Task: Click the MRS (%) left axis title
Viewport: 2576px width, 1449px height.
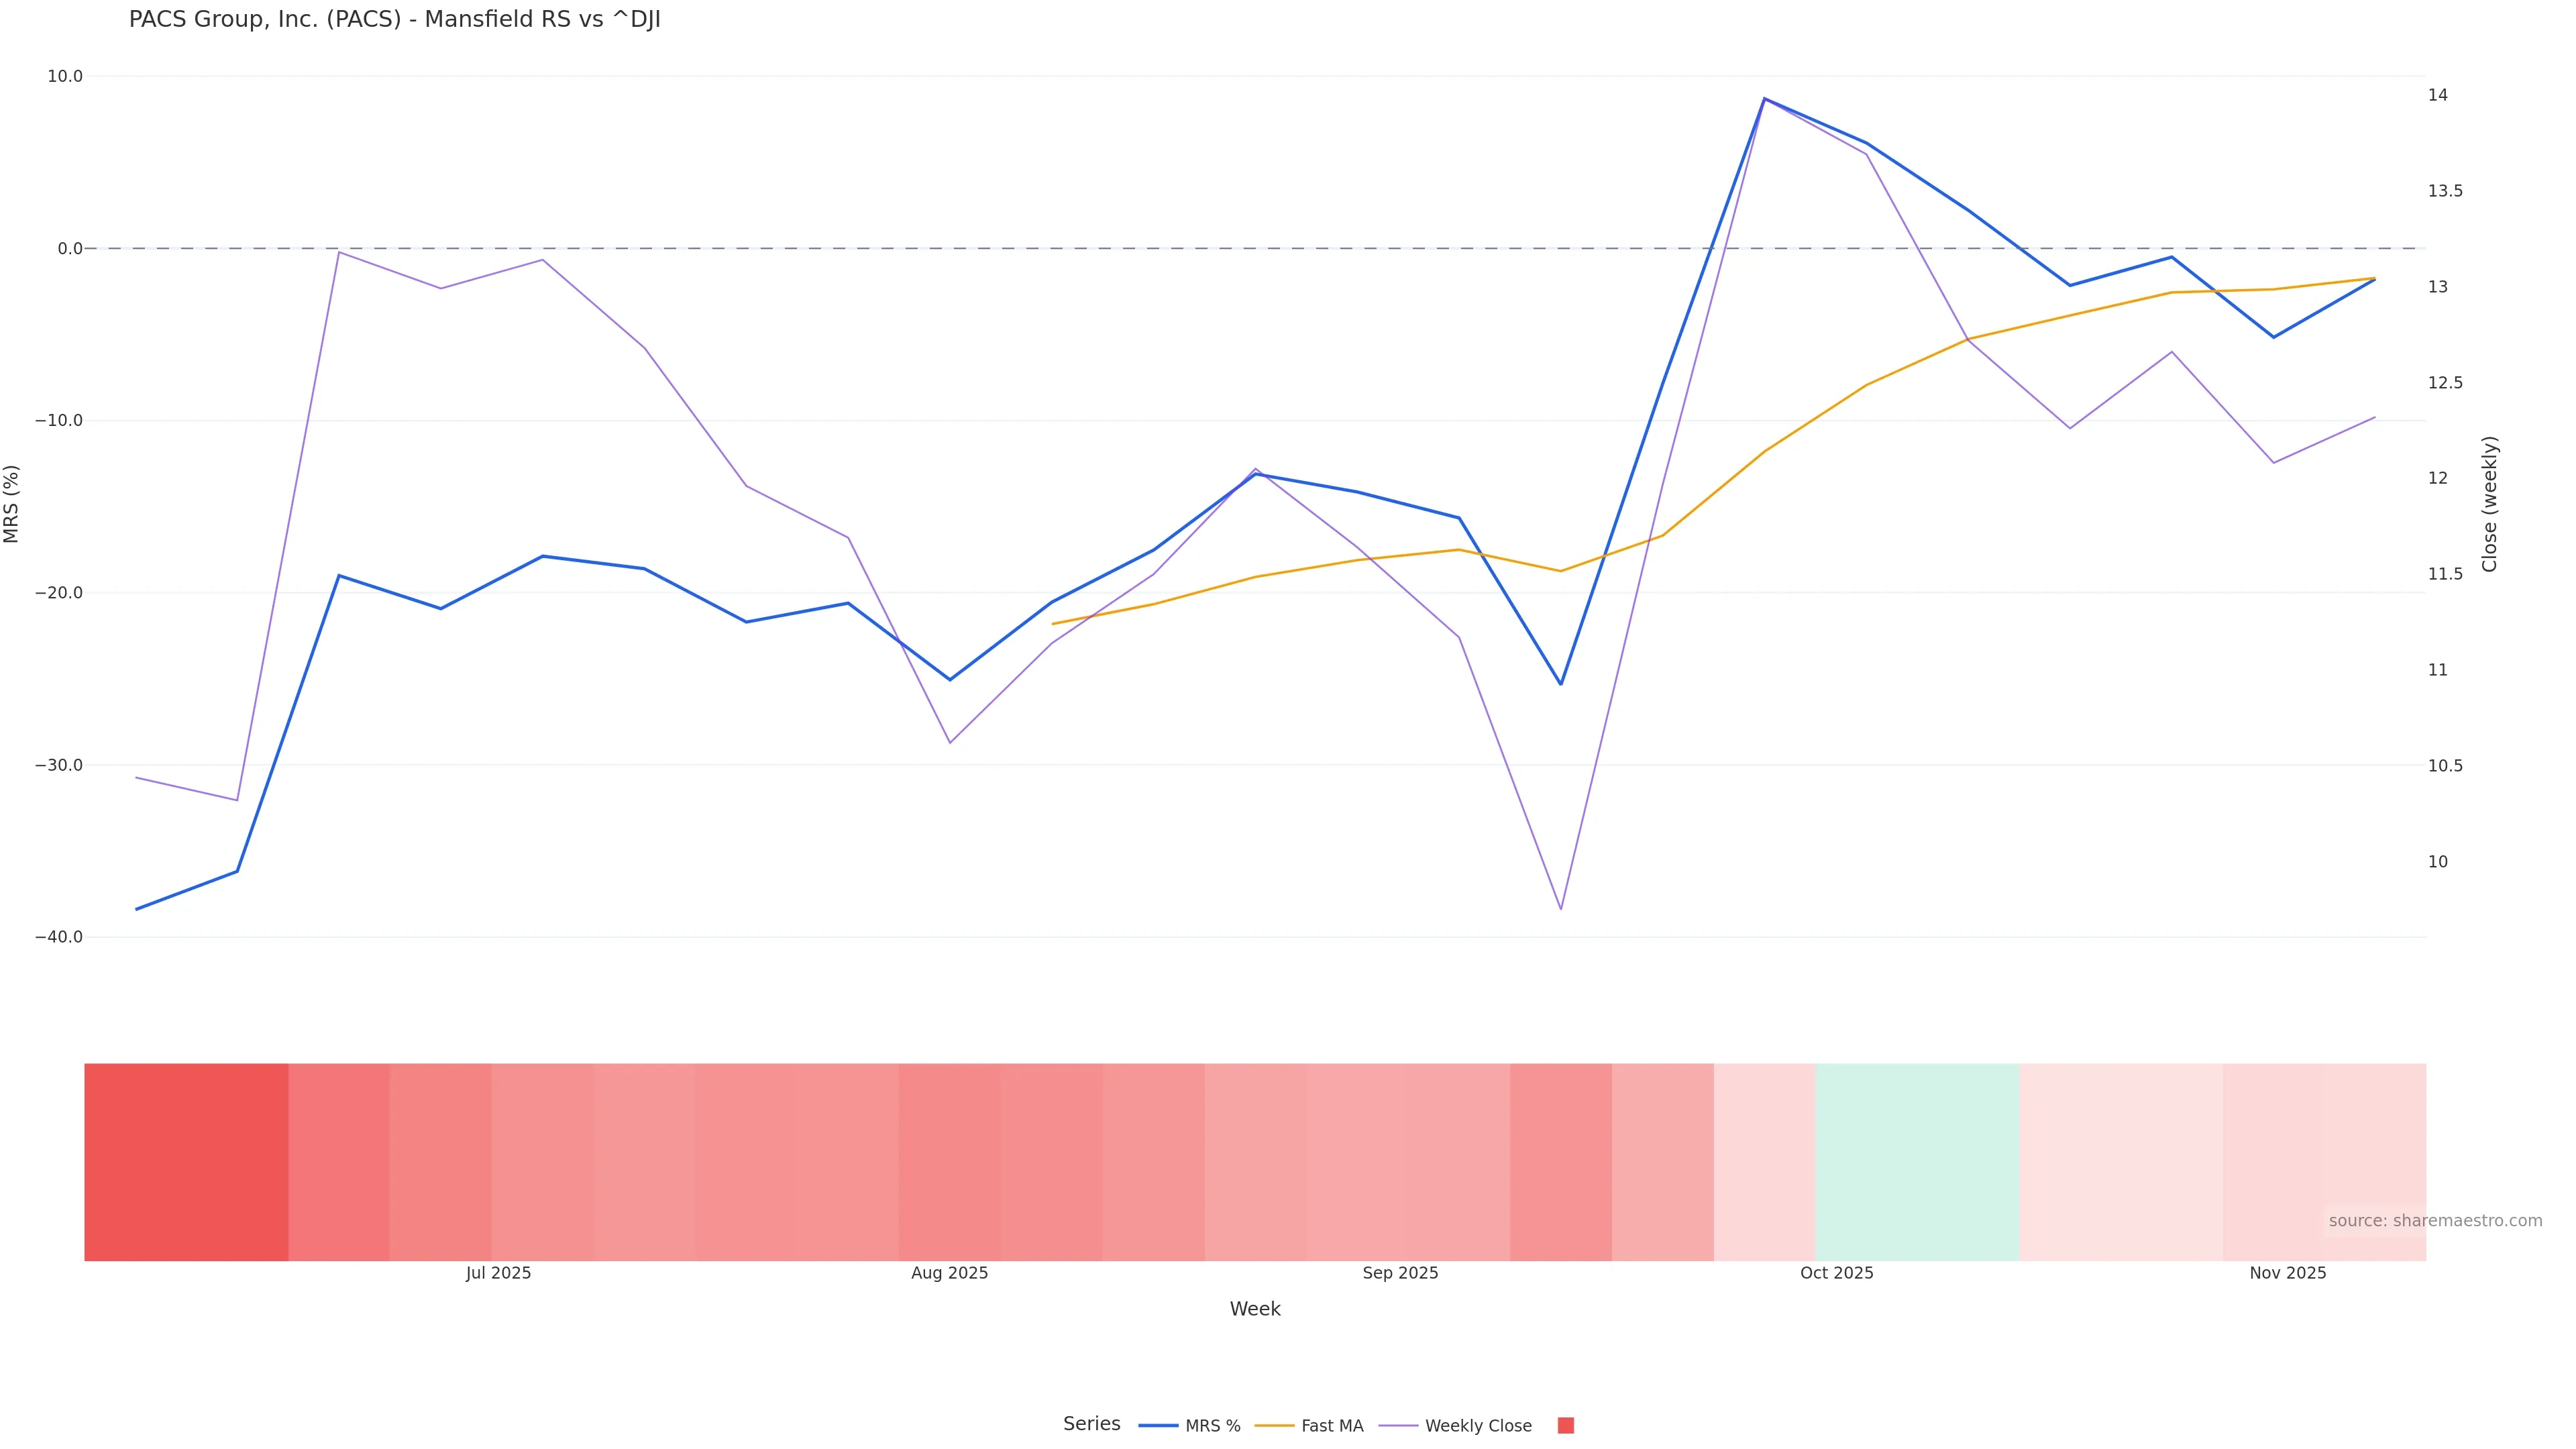Action: (12, 504)
